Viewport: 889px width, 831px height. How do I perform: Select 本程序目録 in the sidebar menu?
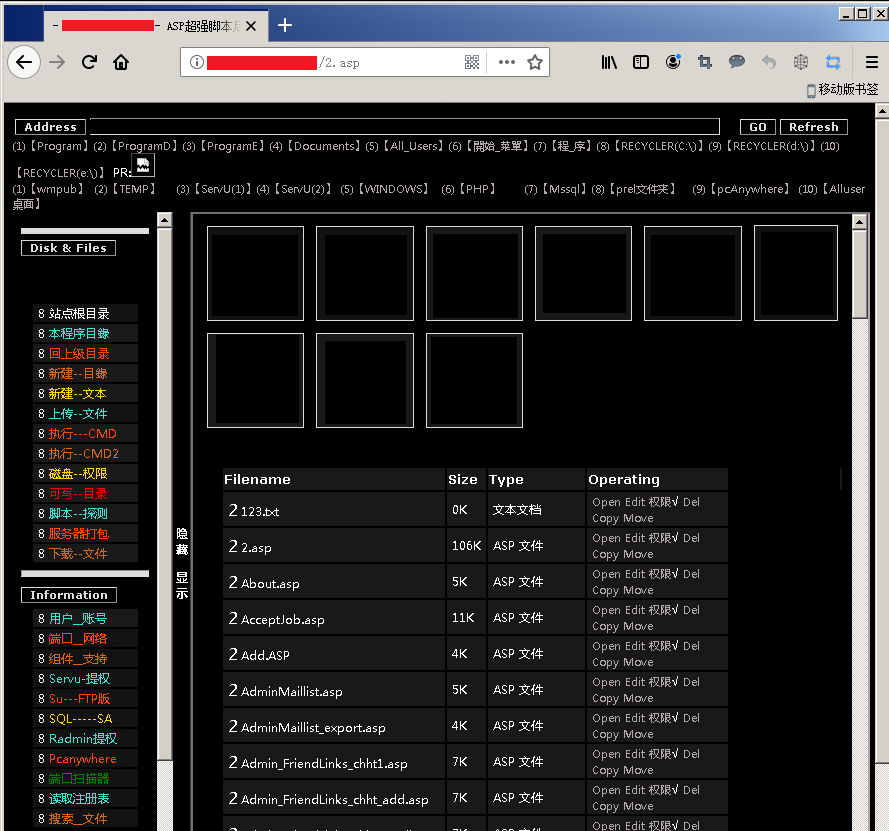[x=79, y=333]
